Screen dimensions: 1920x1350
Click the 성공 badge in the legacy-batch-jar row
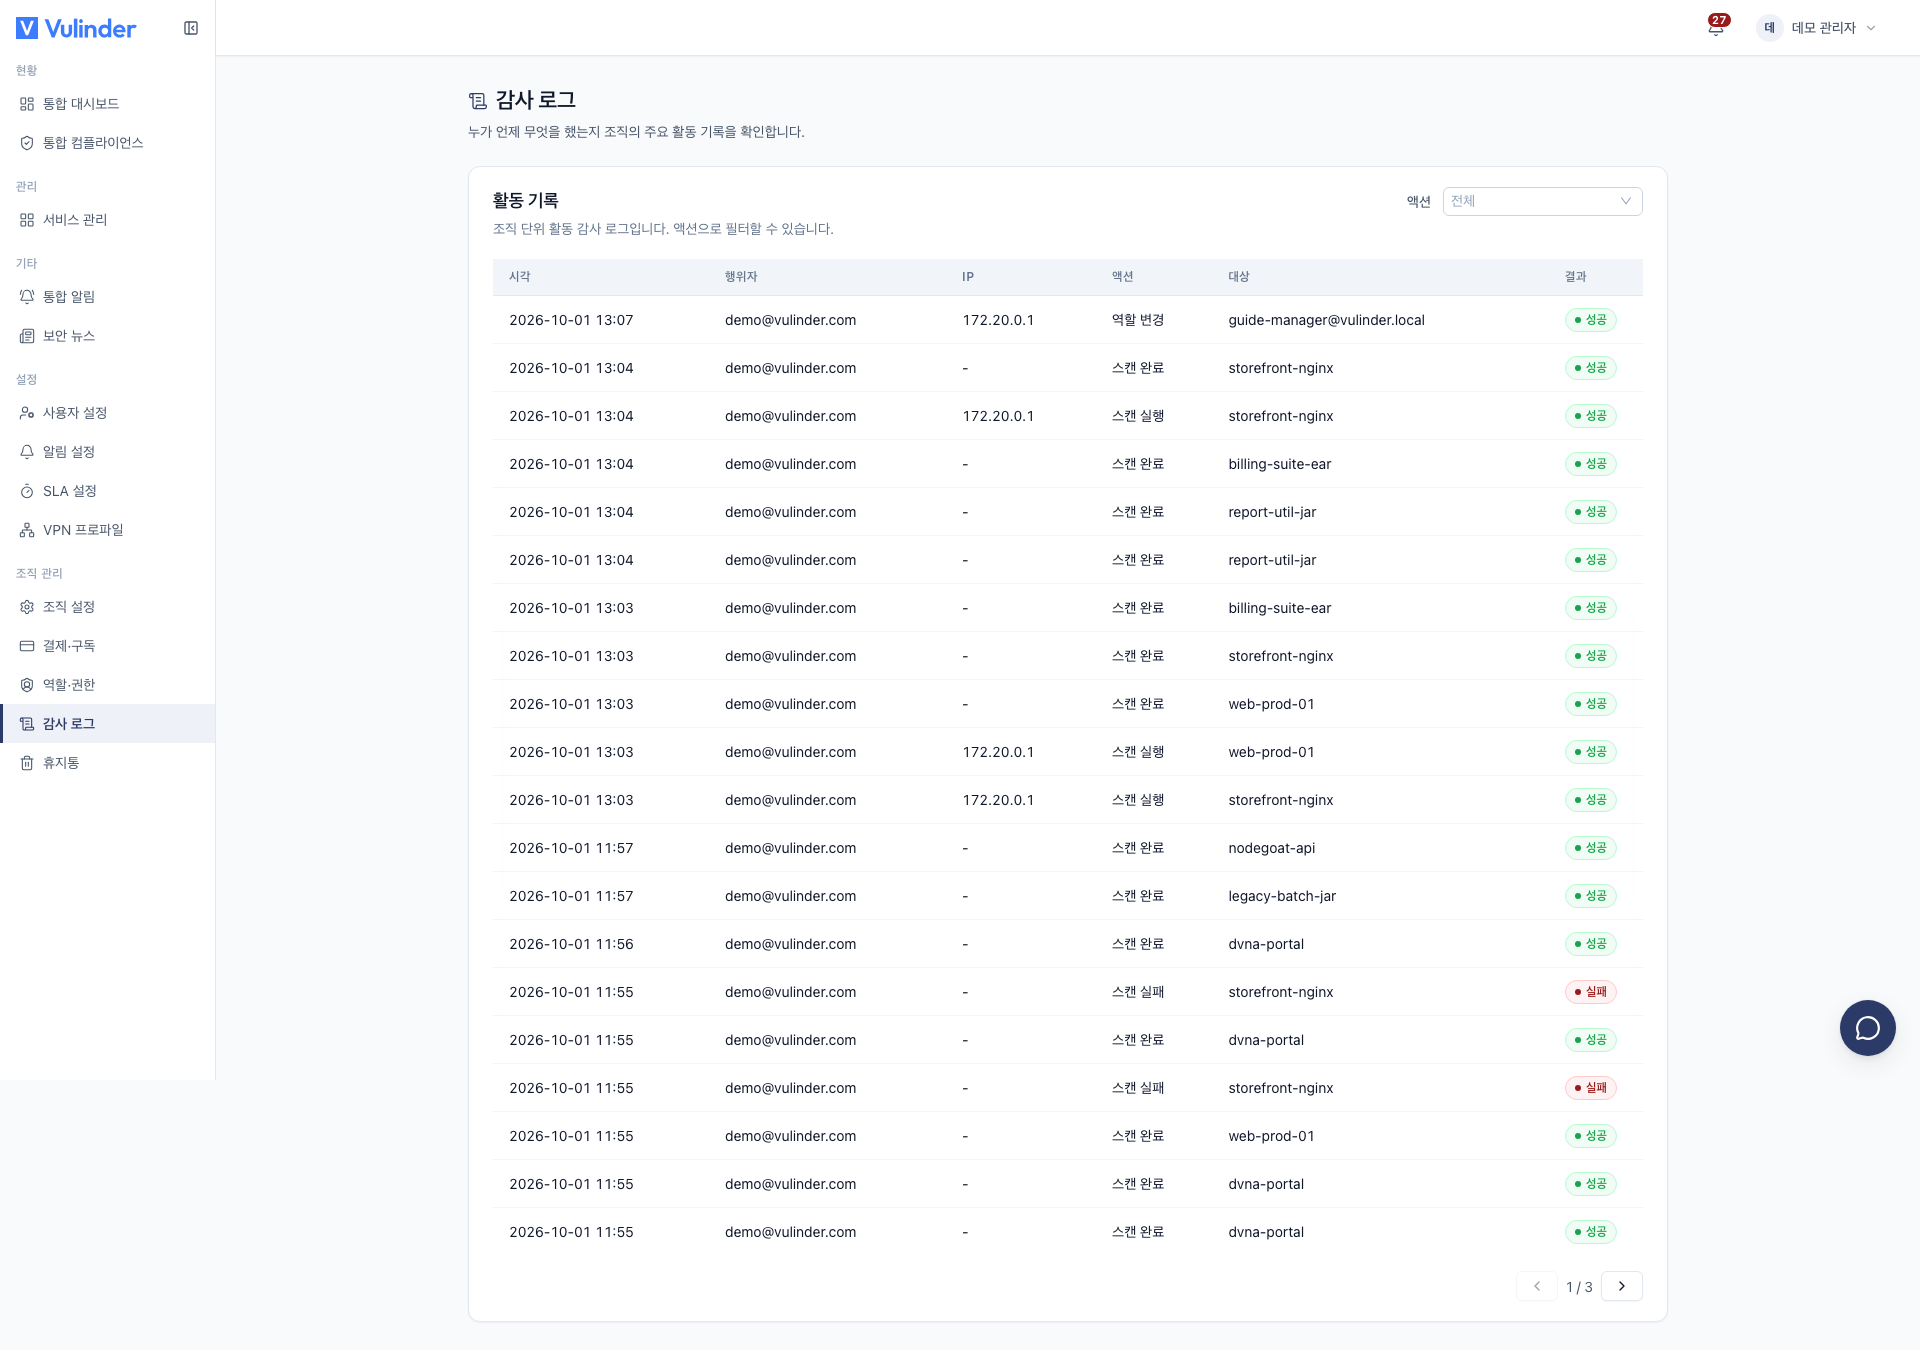pos(1590,896)
